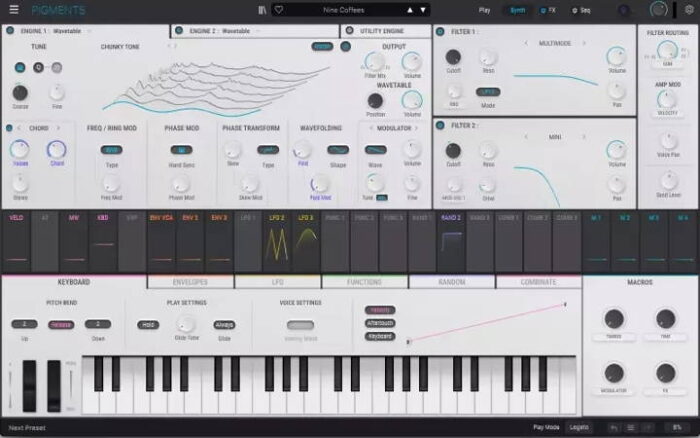This screenshot has width=700, height=438.
Task: Open the hamburger main menu
Action: [x=13, y=10]
